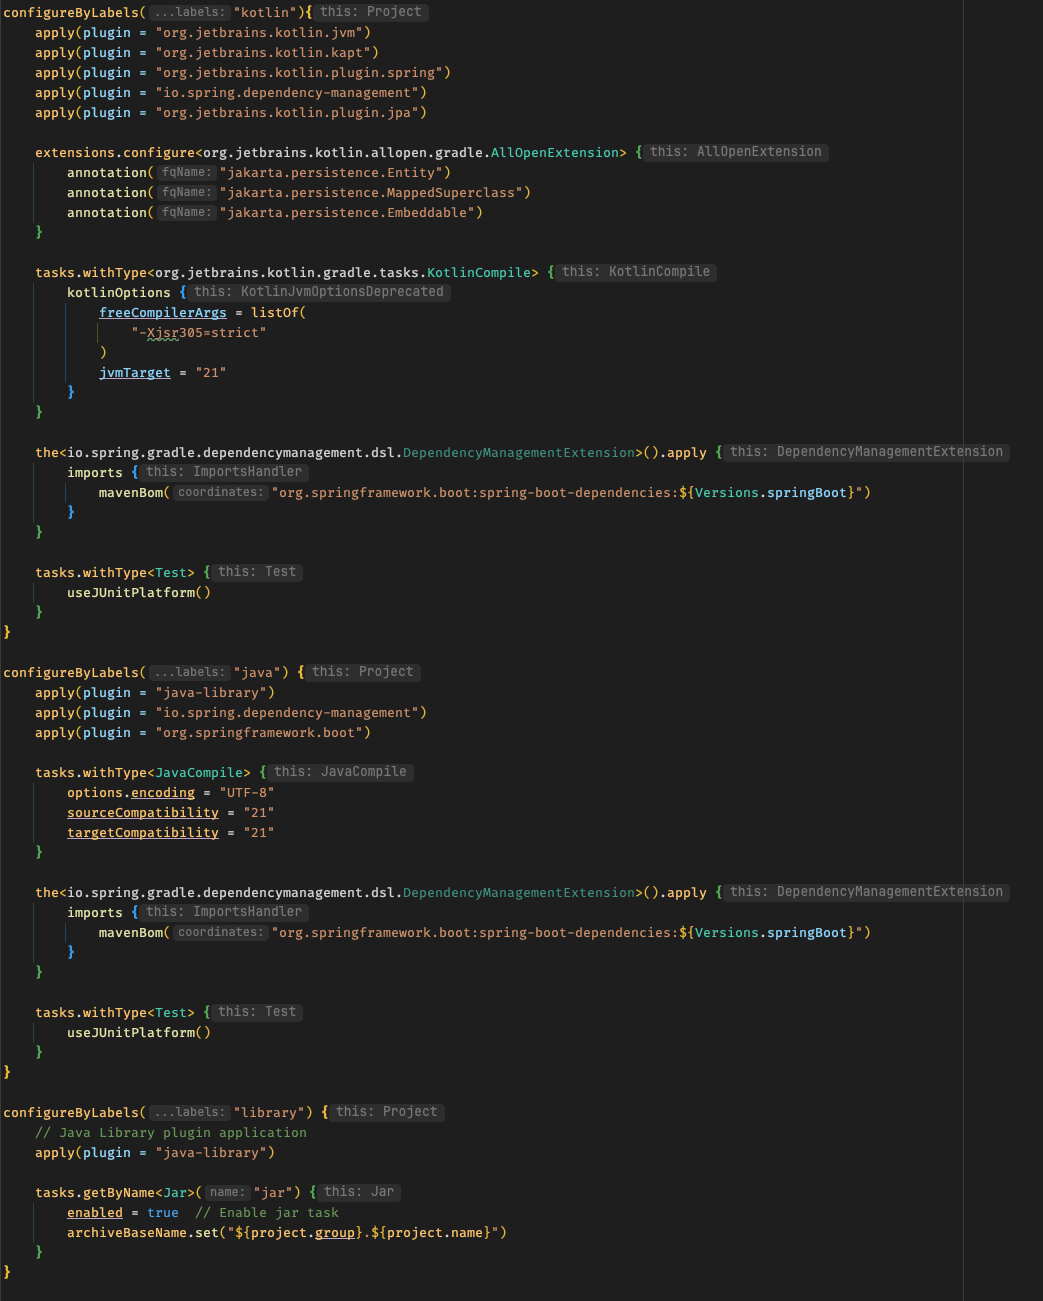The image size is (1043, 1301).
Task: Click the encoding property after options
Action: pyautogui.click(x=163, y=792)
